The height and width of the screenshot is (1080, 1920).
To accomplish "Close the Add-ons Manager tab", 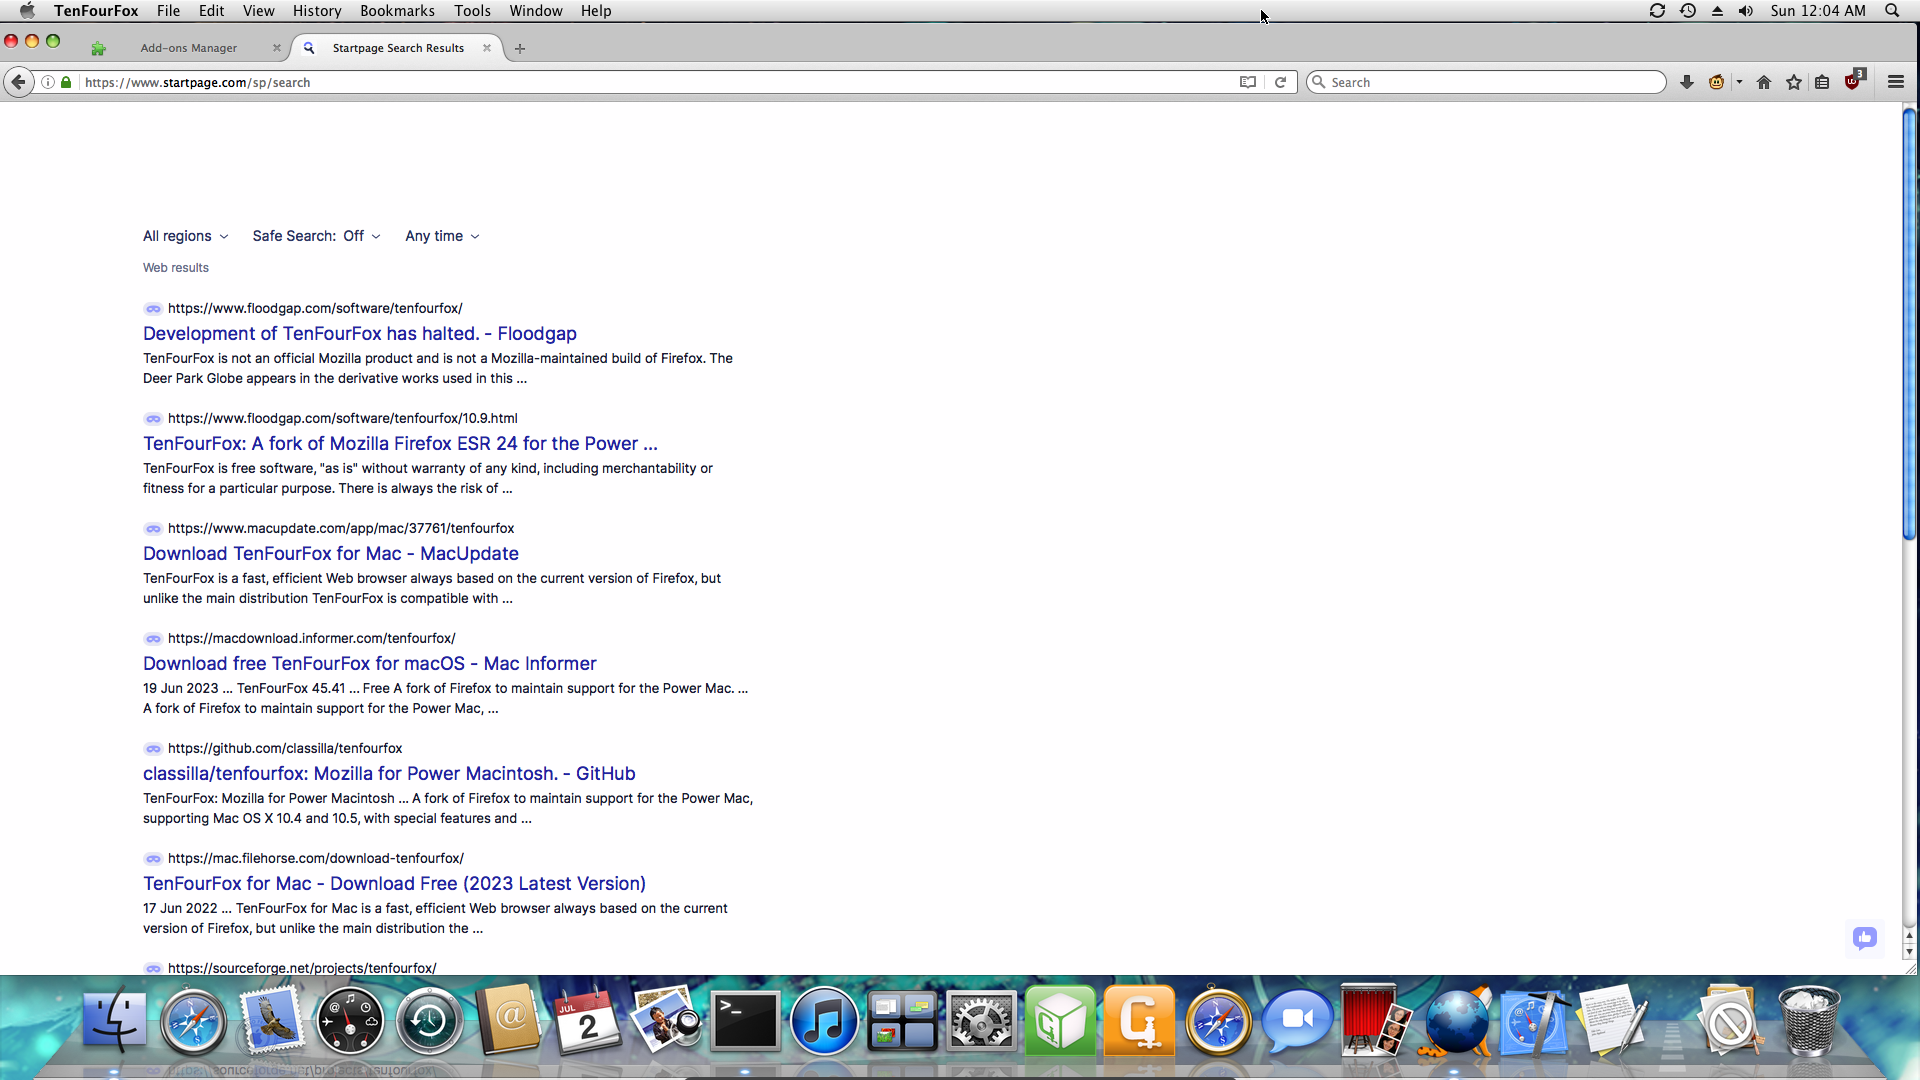I will coord(277,48).
